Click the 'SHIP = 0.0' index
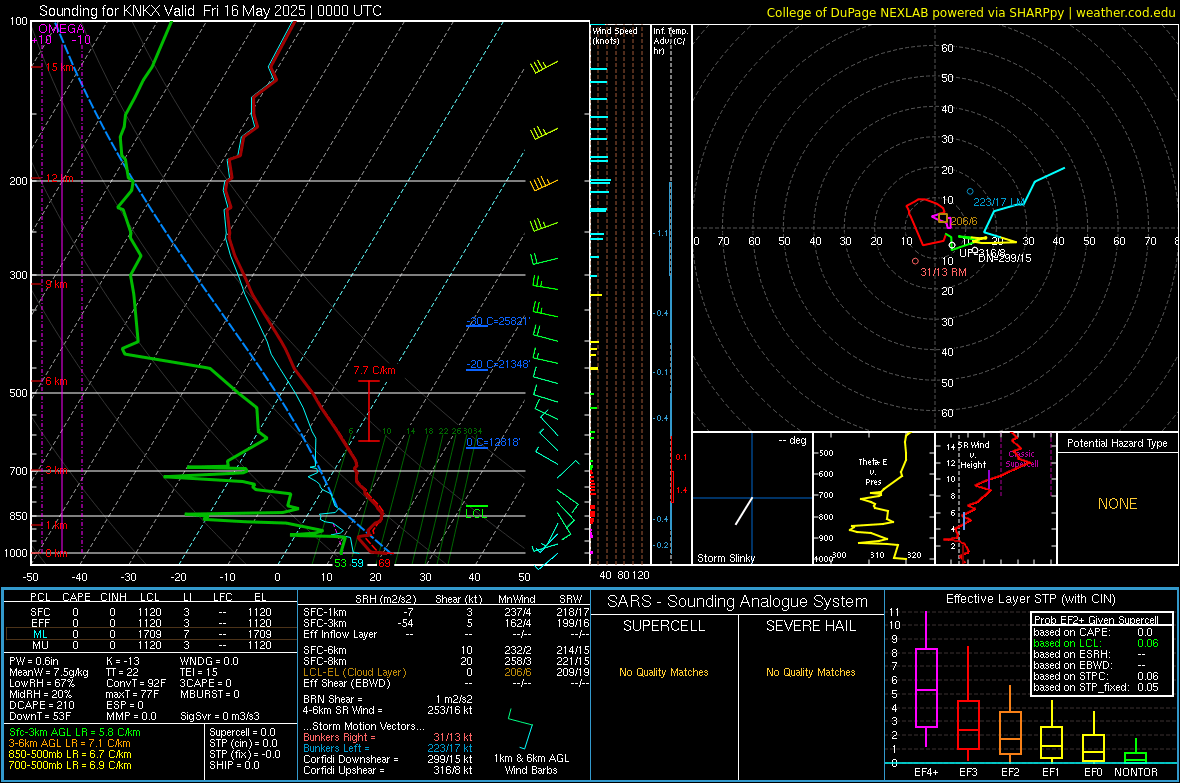This screenshot has height=783, width=1180. coord(234,765)
